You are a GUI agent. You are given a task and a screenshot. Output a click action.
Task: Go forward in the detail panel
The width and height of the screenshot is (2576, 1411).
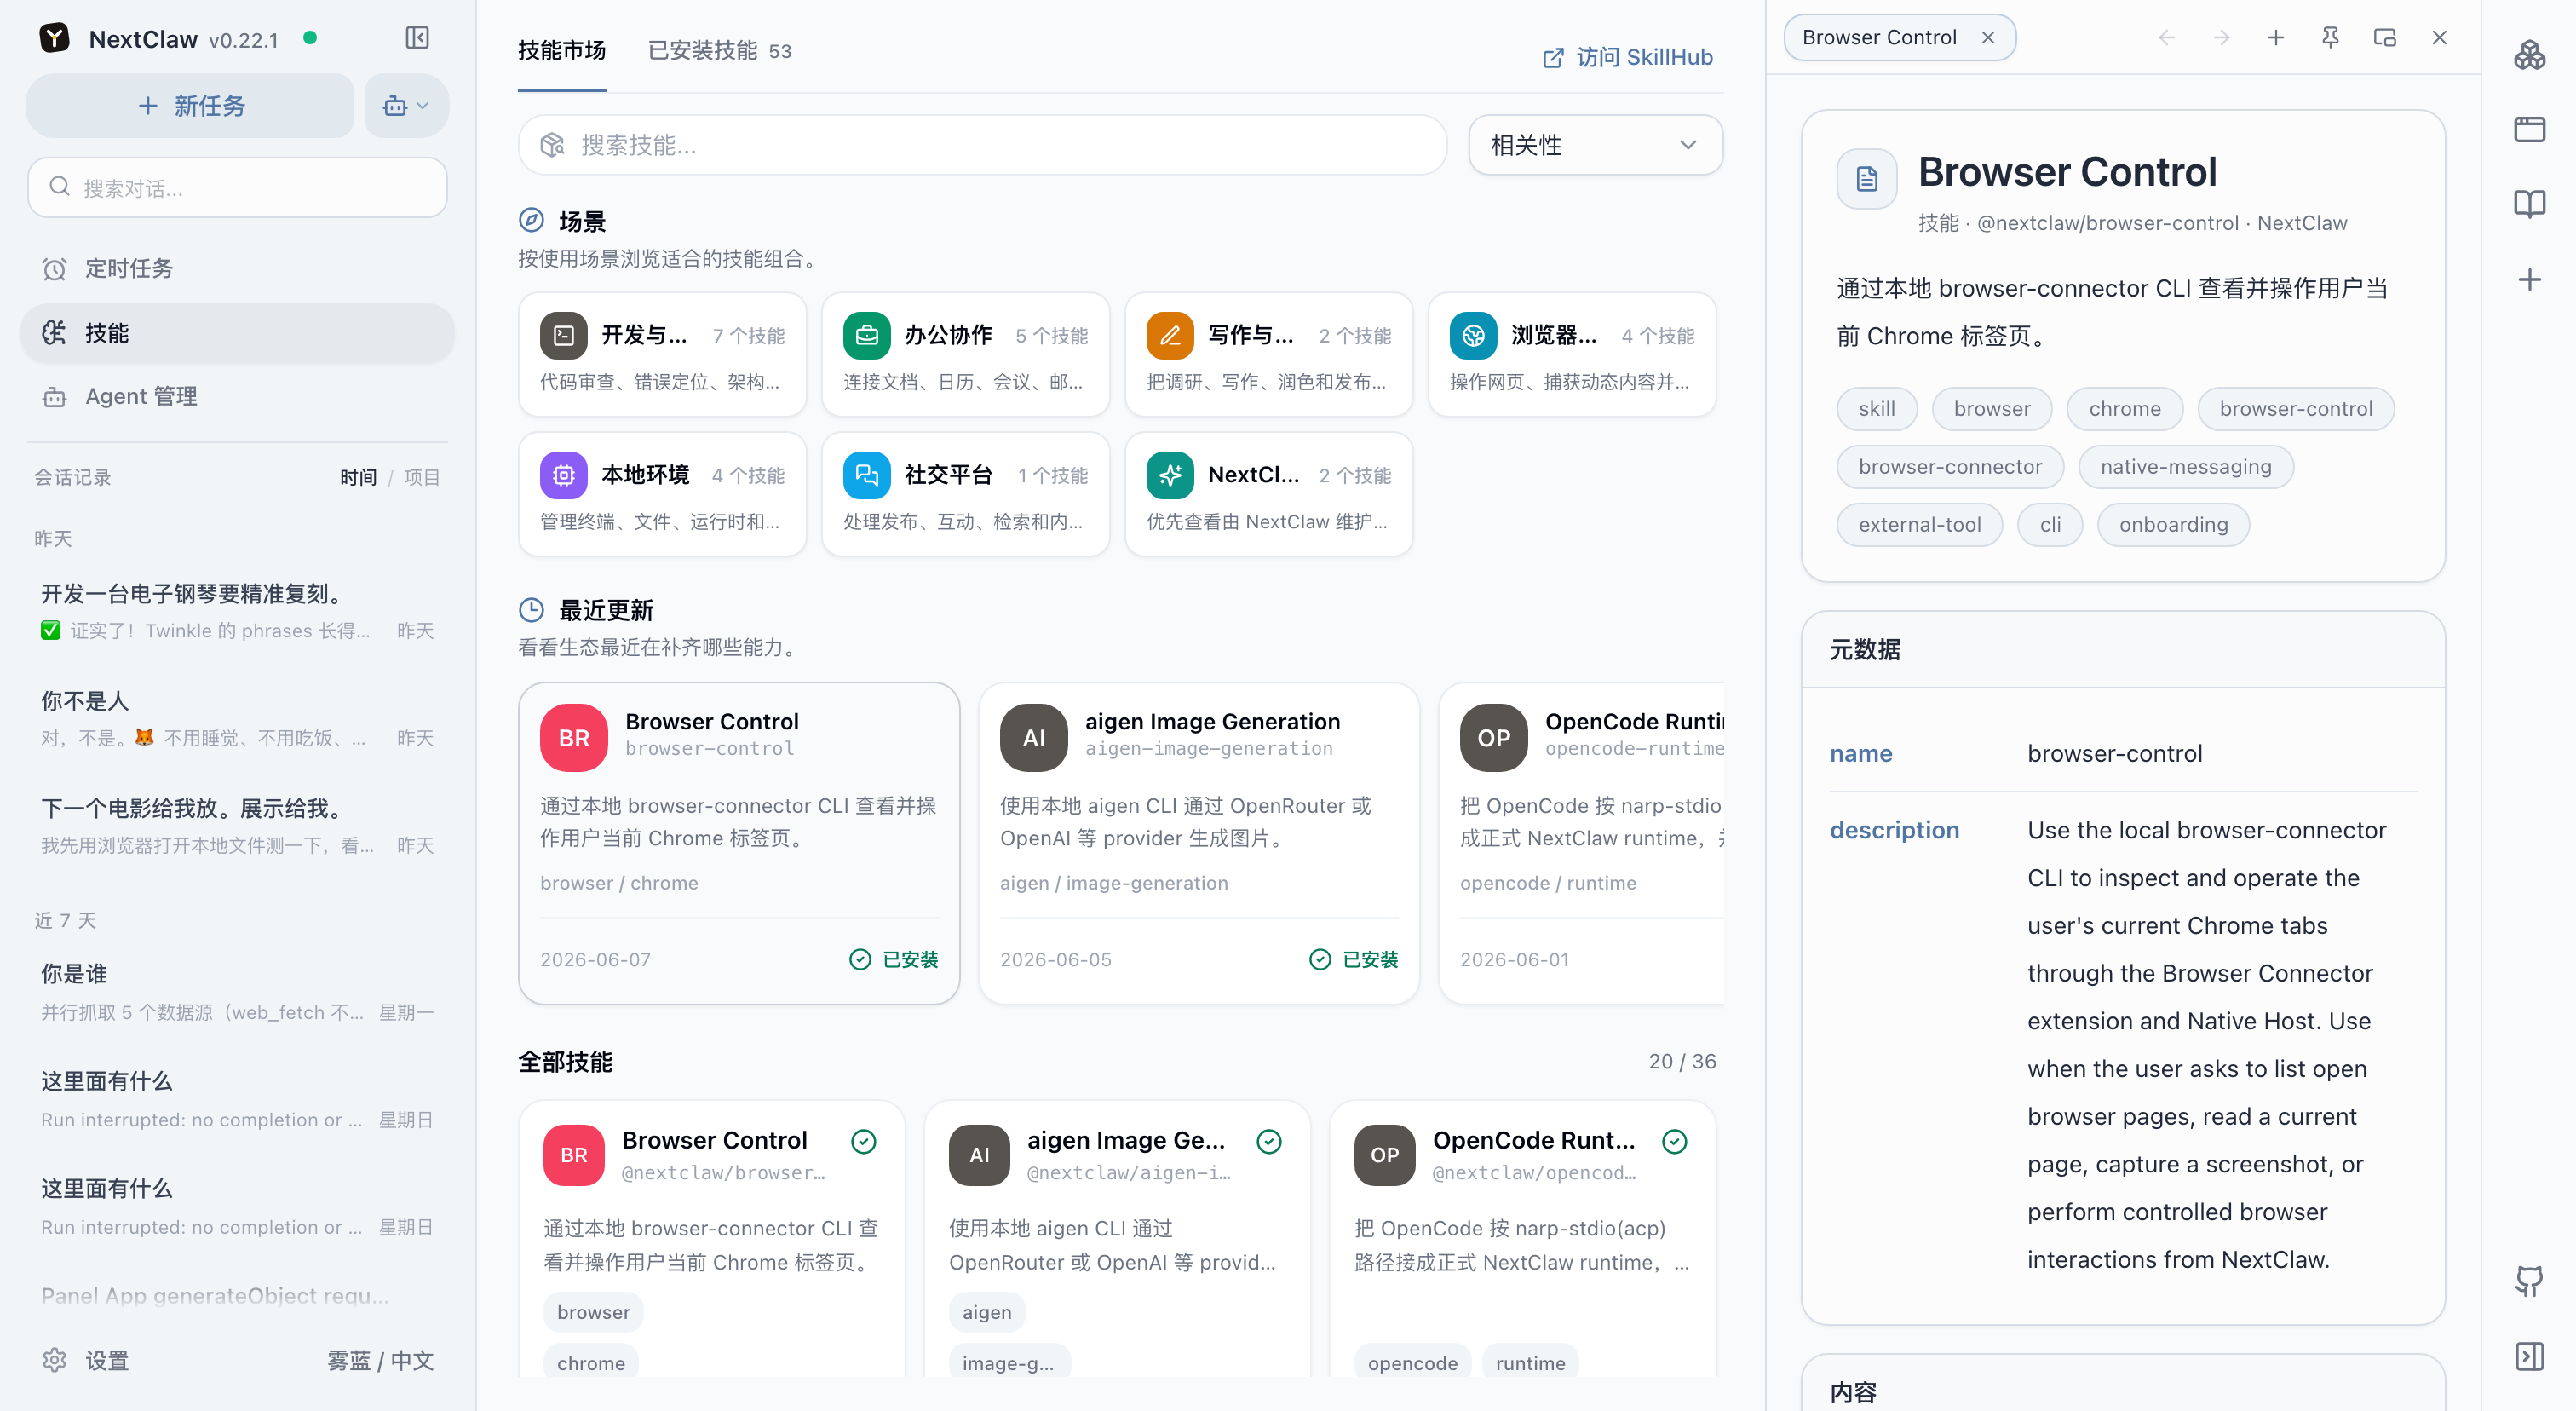pos(2221,38)
